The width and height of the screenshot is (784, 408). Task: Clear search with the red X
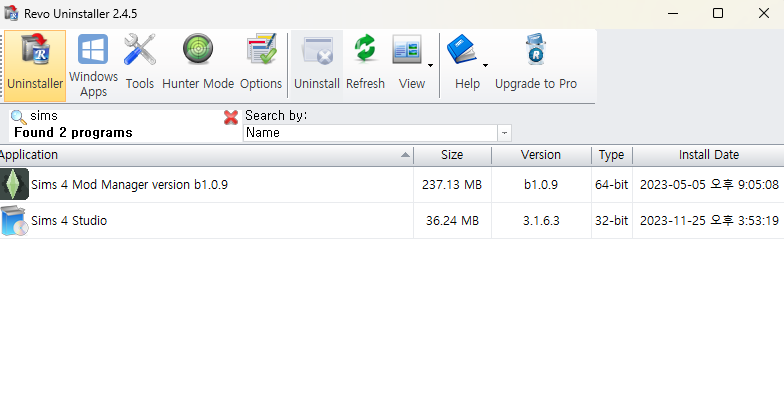coord(231,117)
